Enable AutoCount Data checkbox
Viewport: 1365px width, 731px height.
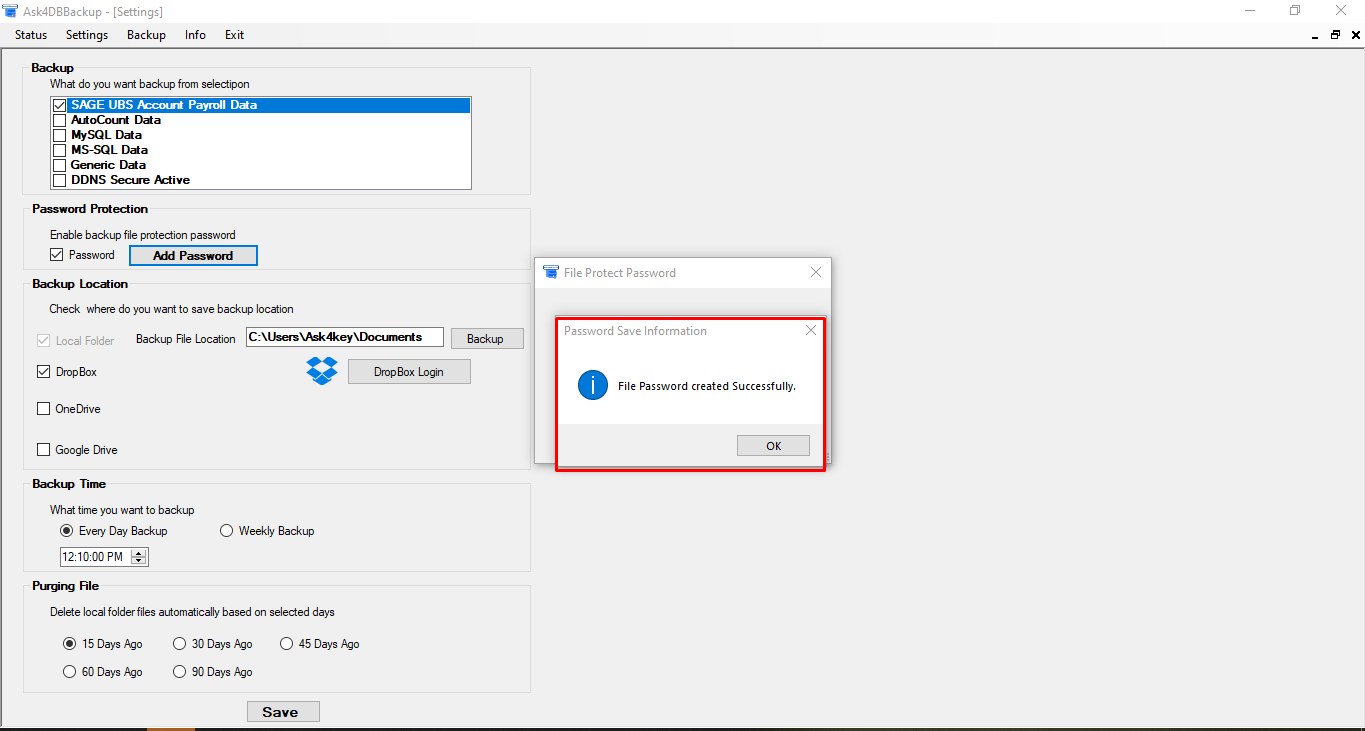59,120
